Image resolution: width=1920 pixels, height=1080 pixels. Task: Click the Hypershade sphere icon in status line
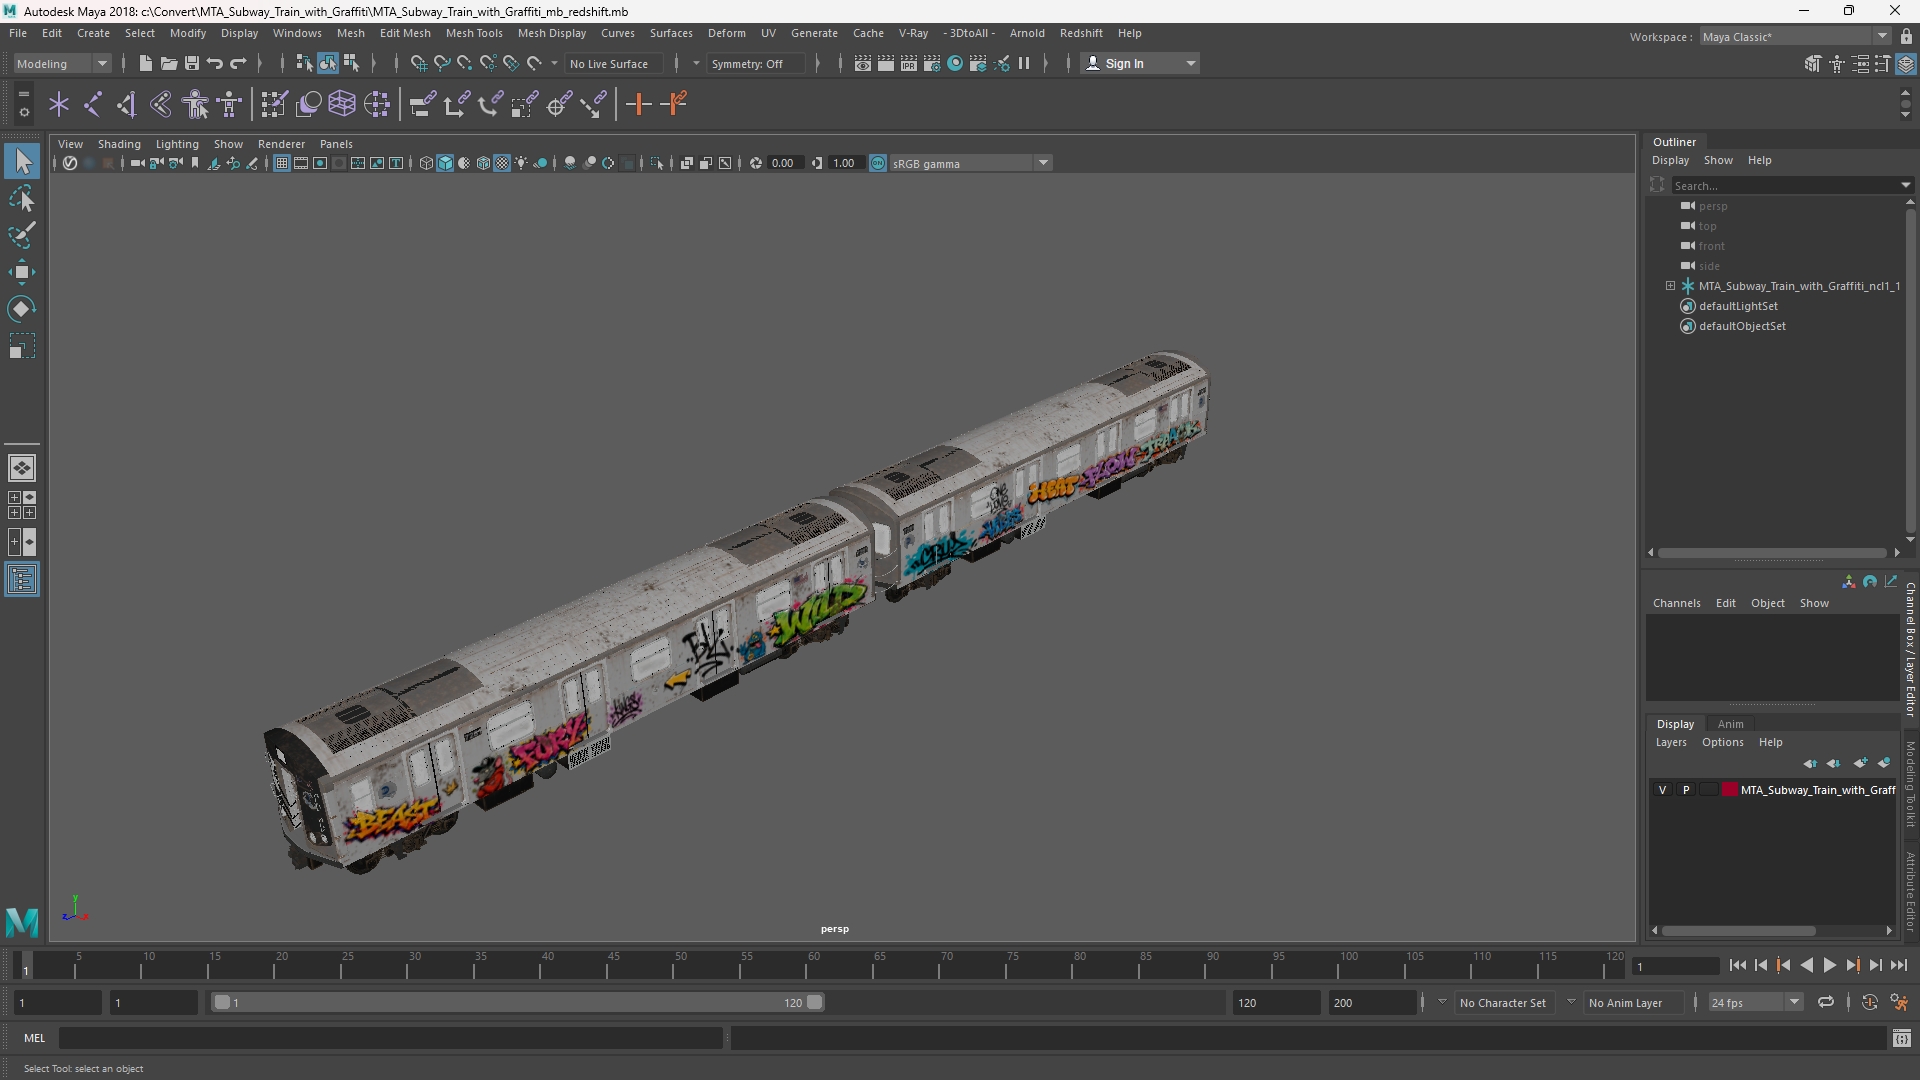click(x=955, y=63)
